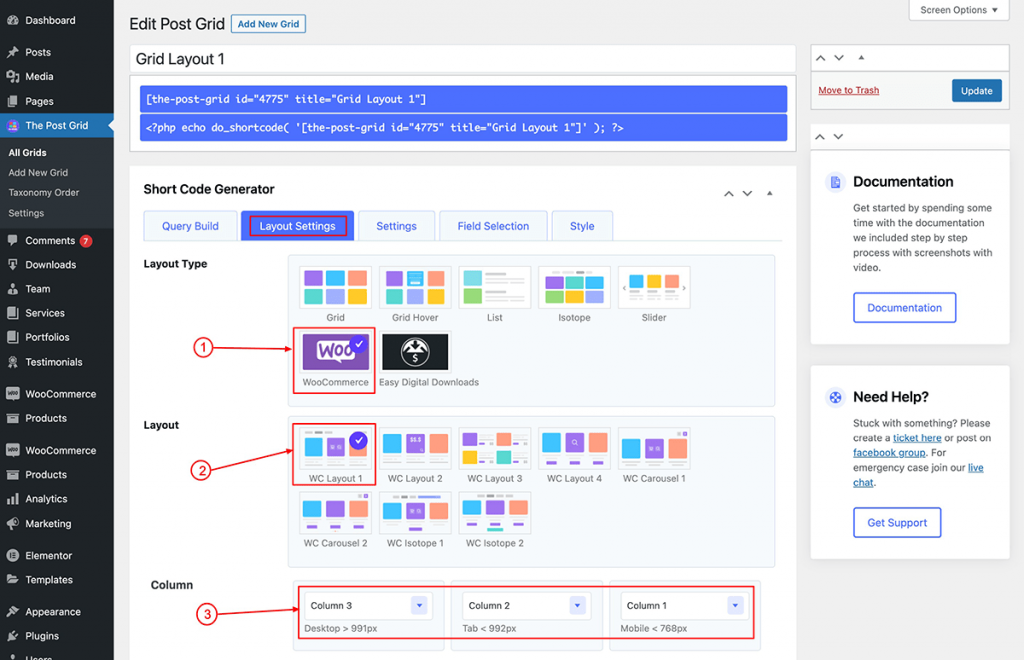Click the Update button
1024x660 pixels.
(x=976, y=91)
